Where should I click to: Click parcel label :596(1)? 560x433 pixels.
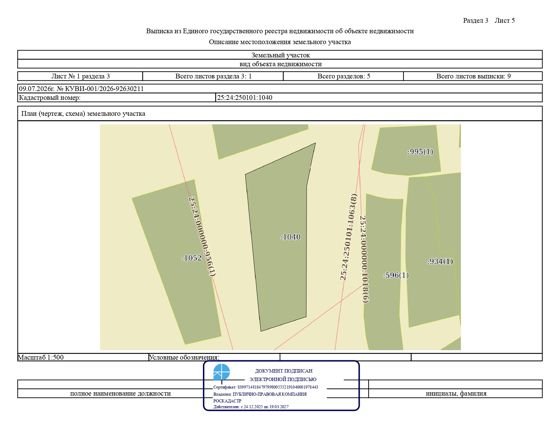click(396, 275)
